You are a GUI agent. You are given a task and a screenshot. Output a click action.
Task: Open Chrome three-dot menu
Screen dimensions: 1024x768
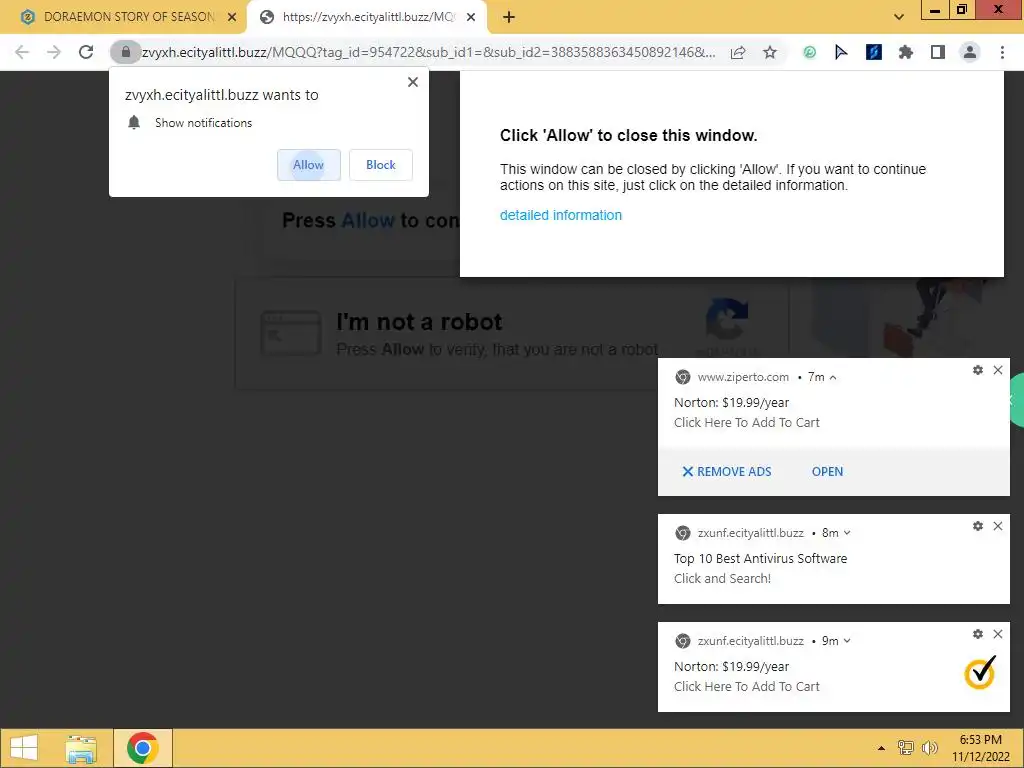(1002, 52)
